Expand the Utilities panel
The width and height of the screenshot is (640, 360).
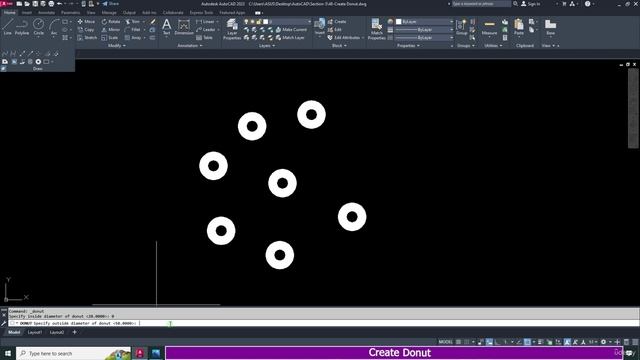[x=493, y=46]
